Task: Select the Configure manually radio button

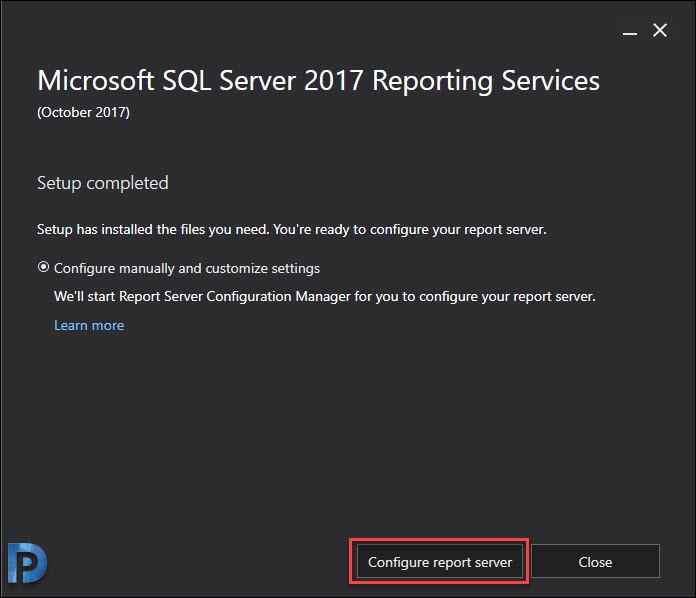Action: tap(43, 267)
